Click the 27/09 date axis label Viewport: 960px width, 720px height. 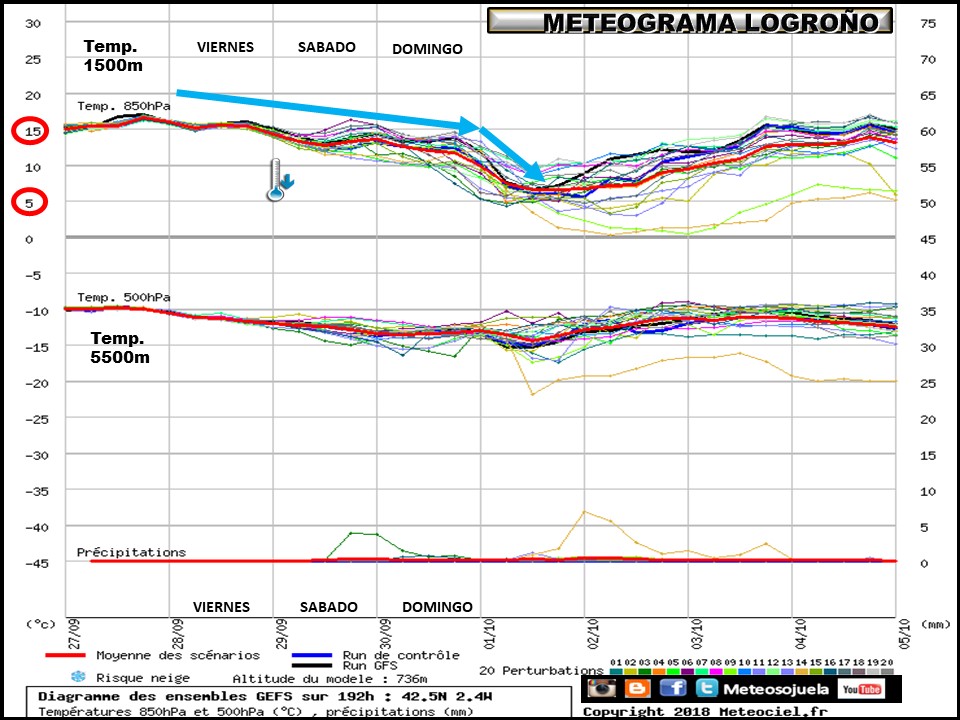point(74,634)
